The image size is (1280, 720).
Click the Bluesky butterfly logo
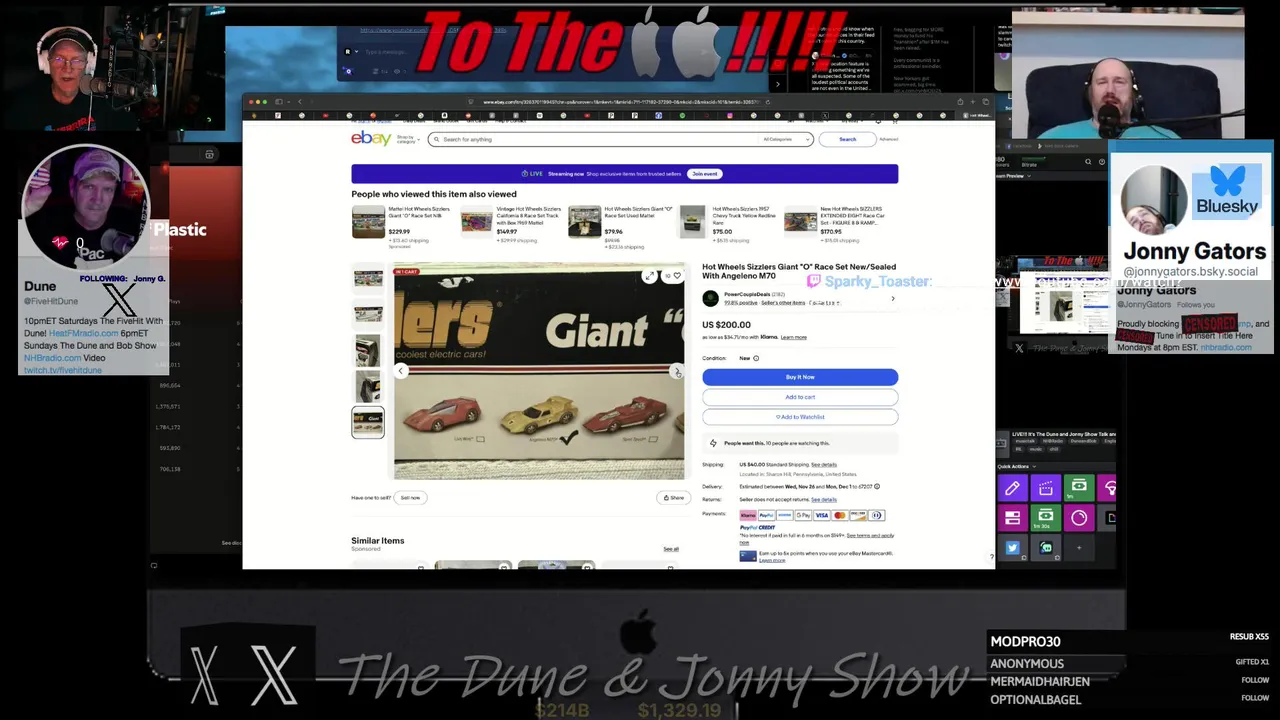tap(1226, 181)
